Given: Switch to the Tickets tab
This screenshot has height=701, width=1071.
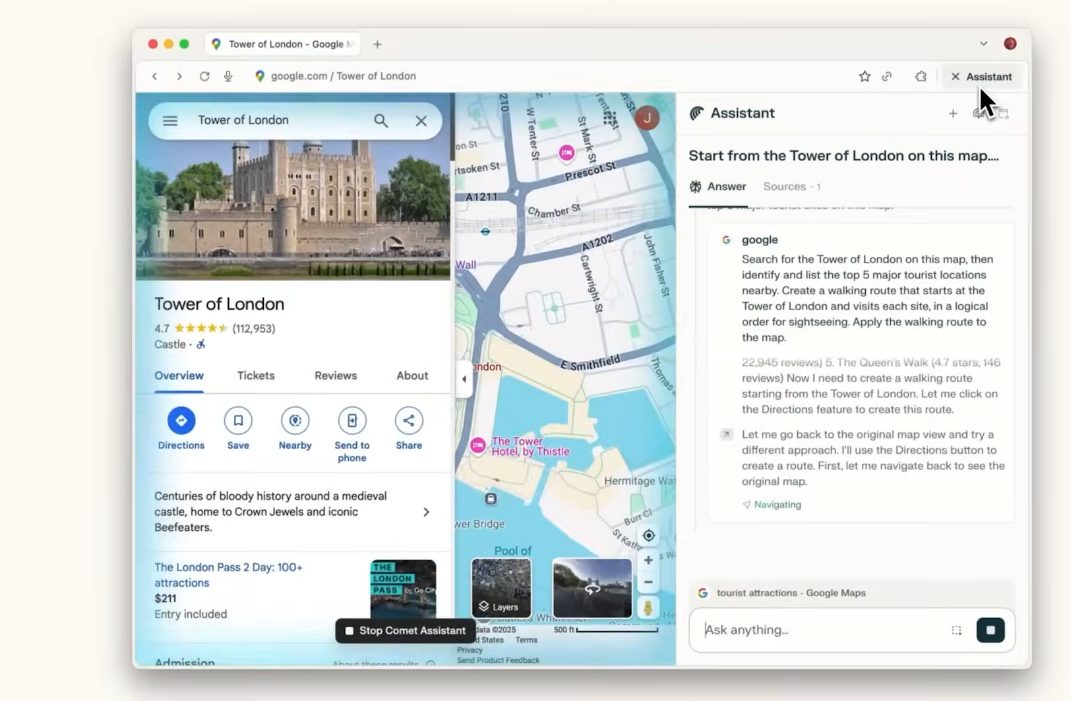Looking at the screenshot, I should pos(256,376).
